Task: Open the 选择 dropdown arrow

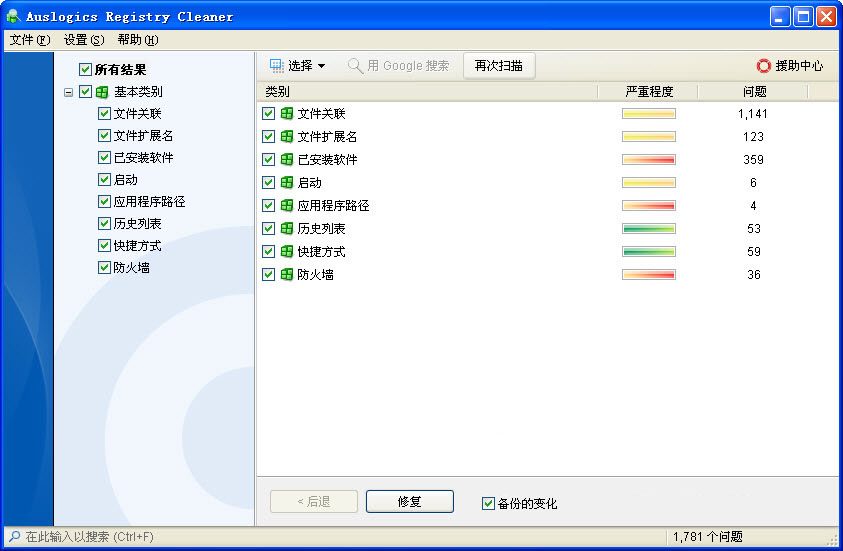Action: click(x=322, y=67)
